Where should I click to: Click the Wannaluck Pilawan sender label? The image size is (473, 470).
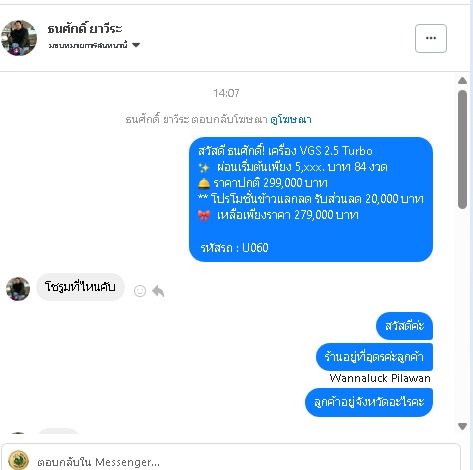380,378
